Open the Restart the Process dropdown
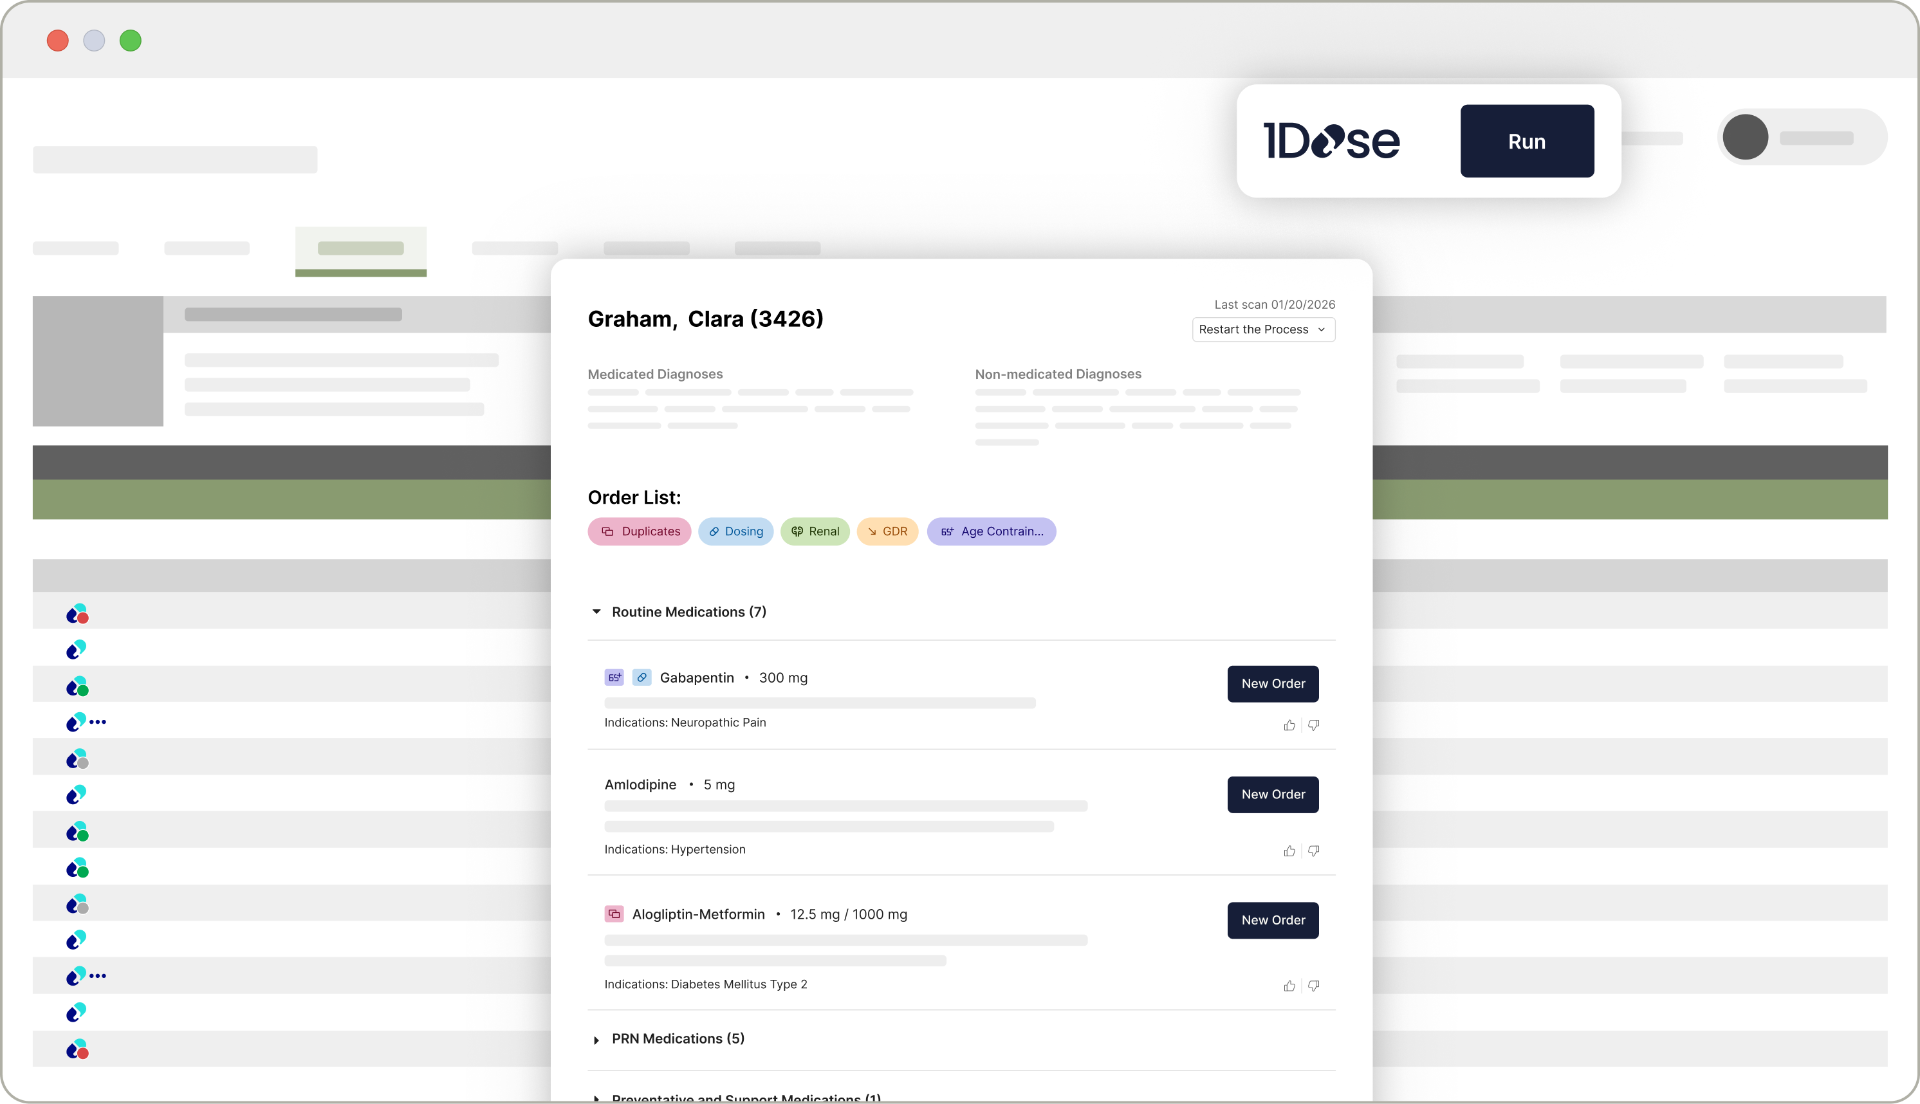1920x1104 pixels. (x=1263, y=329)
